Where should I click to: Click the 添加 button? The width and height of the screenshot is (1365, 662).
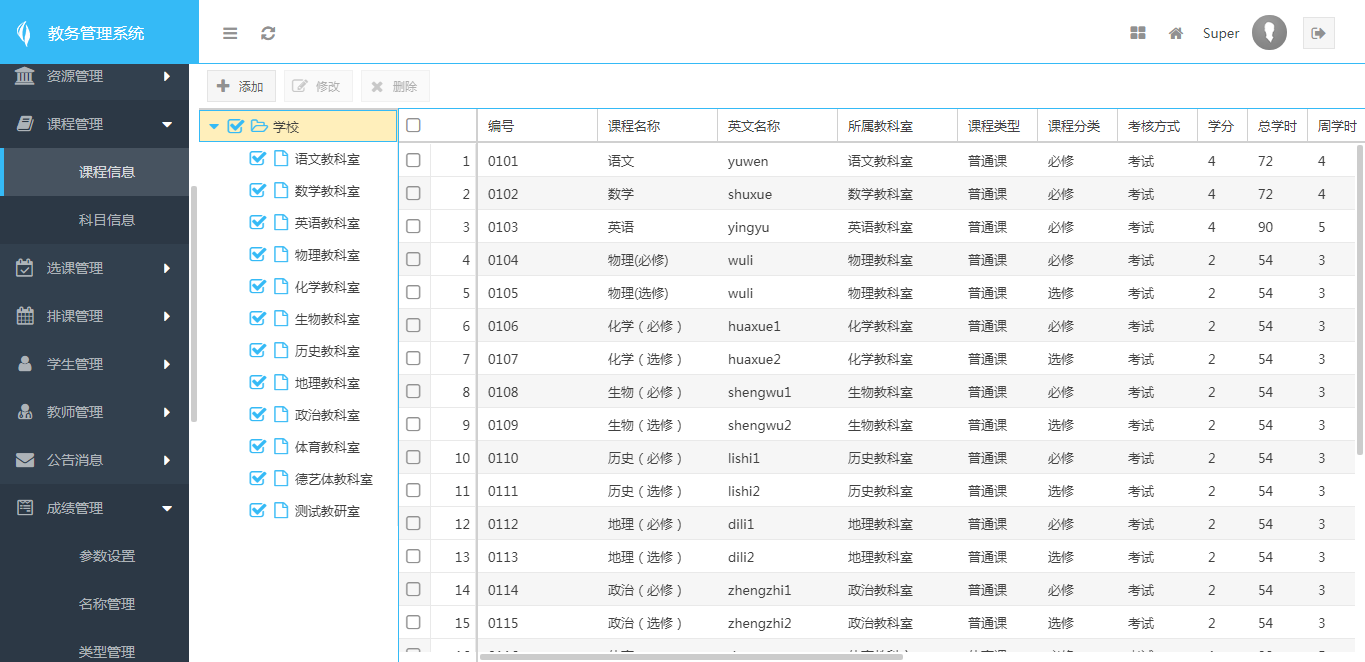pyautogui.click(x=241, y=87)
